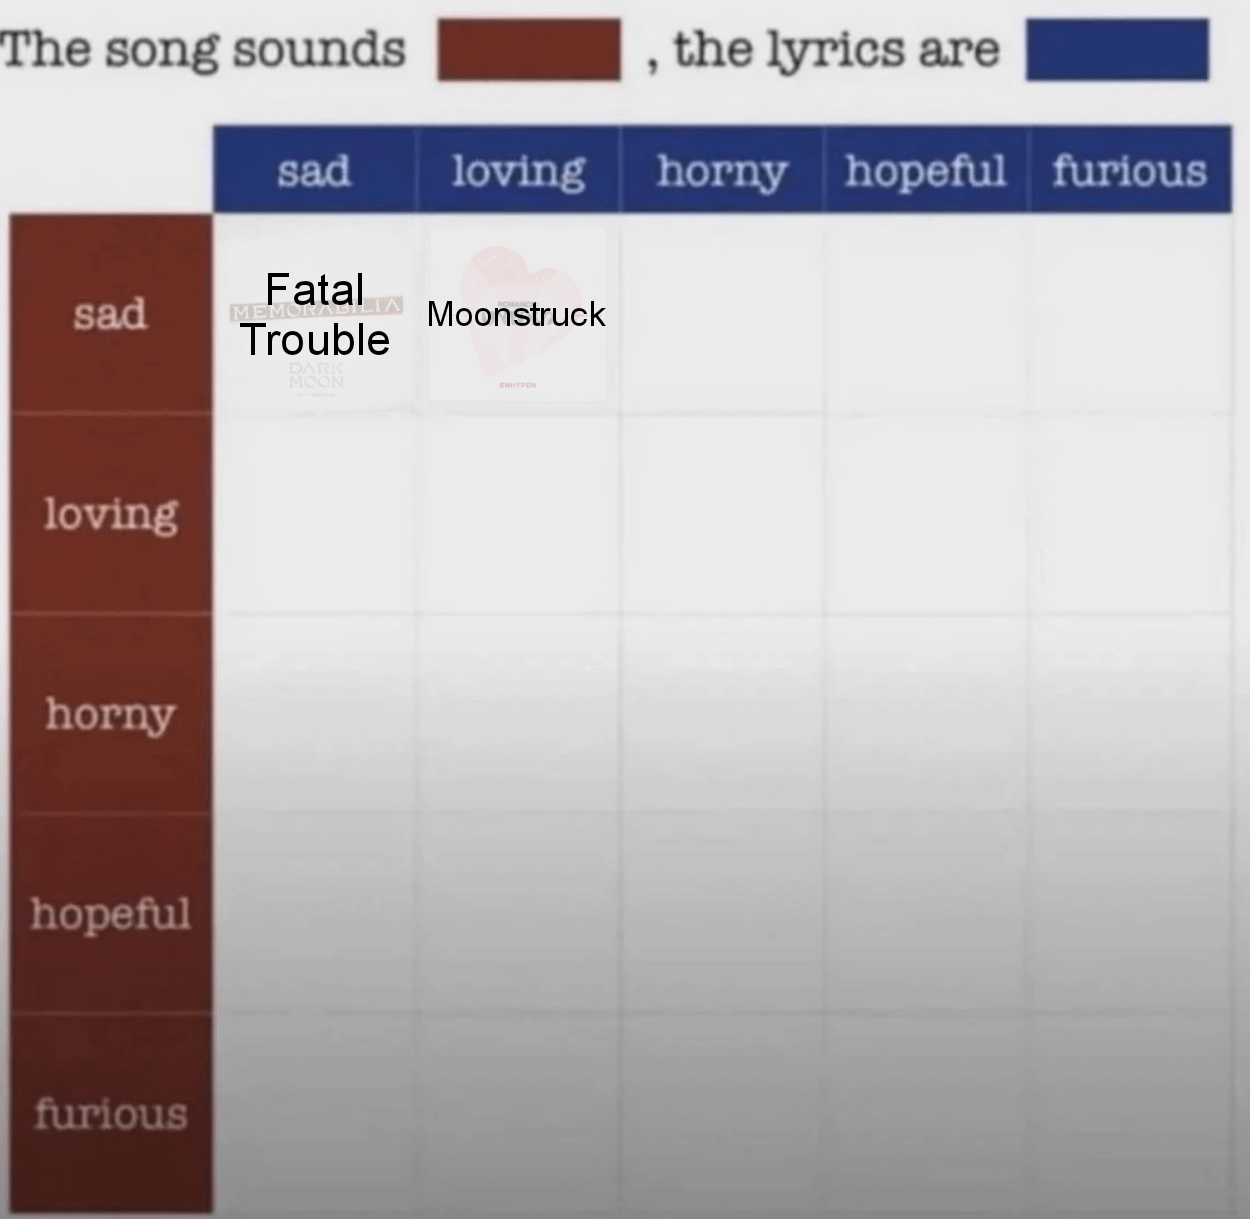Click the "The song sounds" title text
Image resolution: width=1250 pixels, height=1220 pixels.
point(204,49)
